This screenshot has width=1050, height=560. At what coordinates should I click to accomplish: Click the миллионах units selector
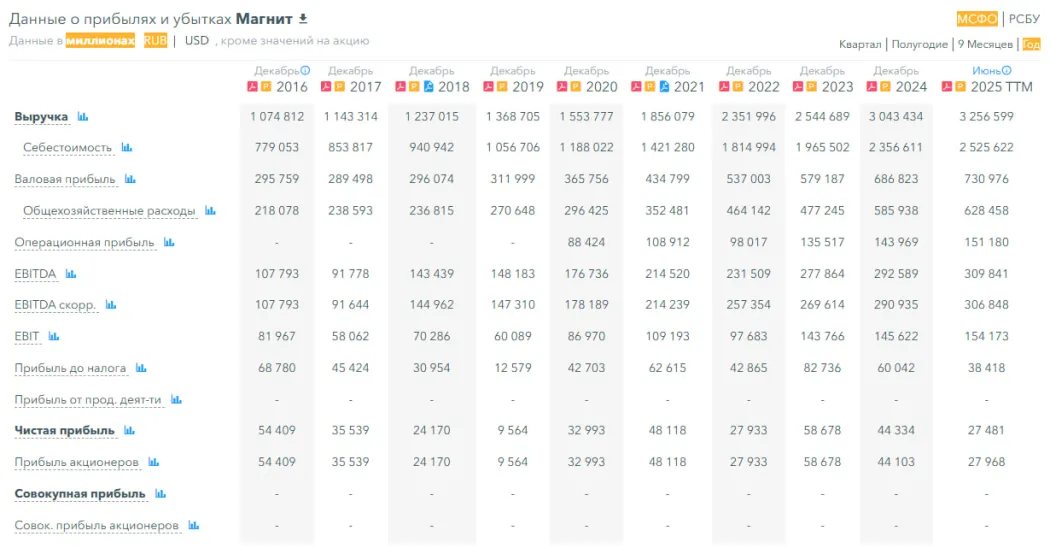pos(100,41)
